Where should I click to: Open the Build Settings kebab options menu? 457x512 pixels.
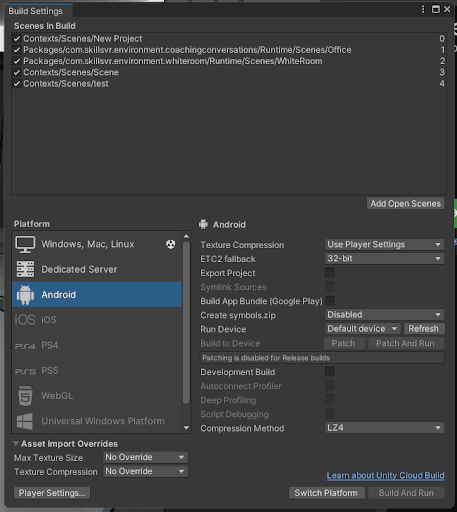pos(423,9)
